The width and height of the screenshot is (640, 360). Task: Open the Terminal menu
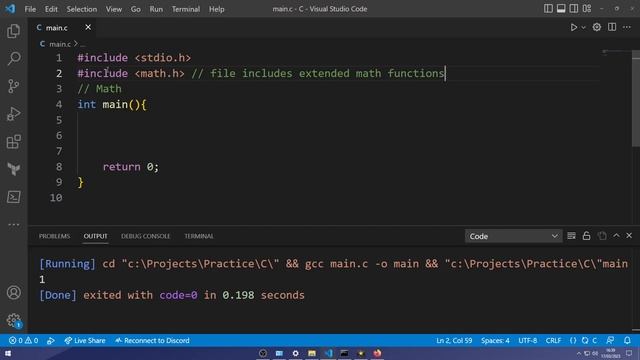[x=186, y=9]
